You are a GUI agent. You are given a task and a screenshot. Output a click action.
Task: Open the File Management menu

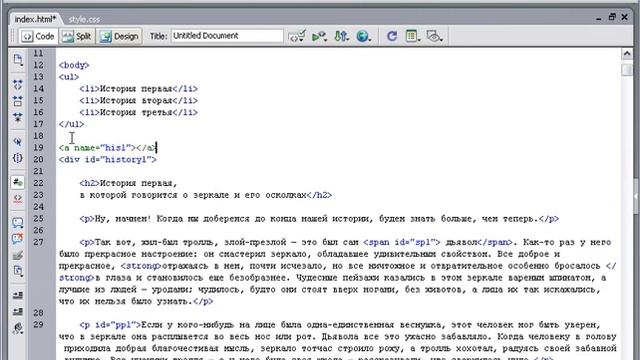342,37
